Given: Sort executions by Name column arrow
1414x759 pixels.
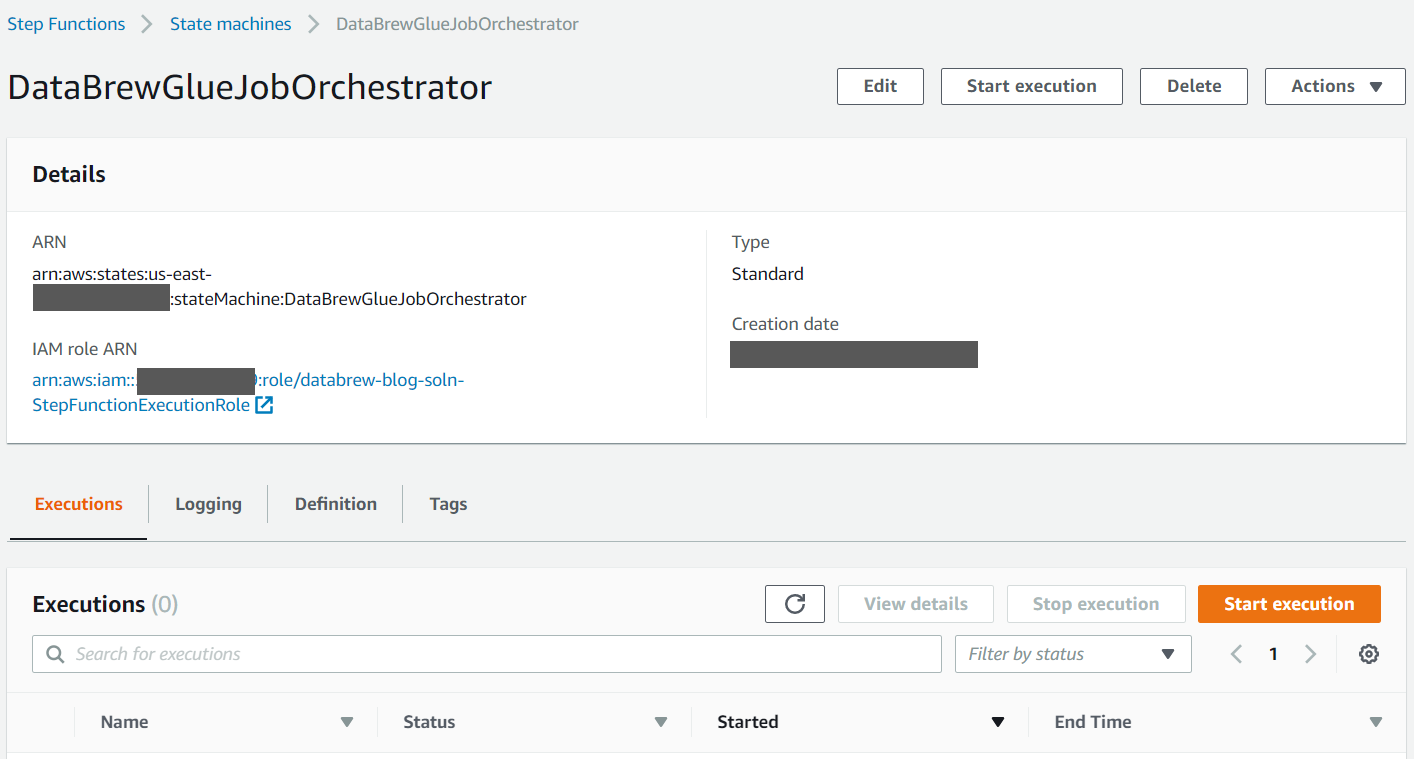Looking at the screenshot, I should point(347,722).
